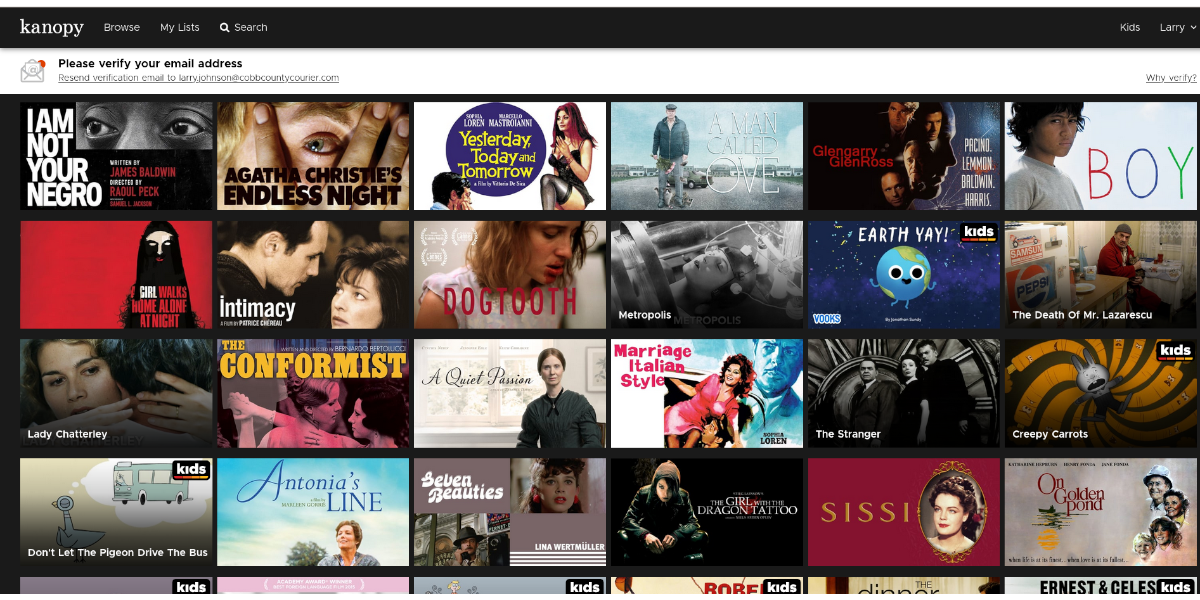Open I Am Not Your Negro
The image size is (1200, 600).
(x=116, y=155)
